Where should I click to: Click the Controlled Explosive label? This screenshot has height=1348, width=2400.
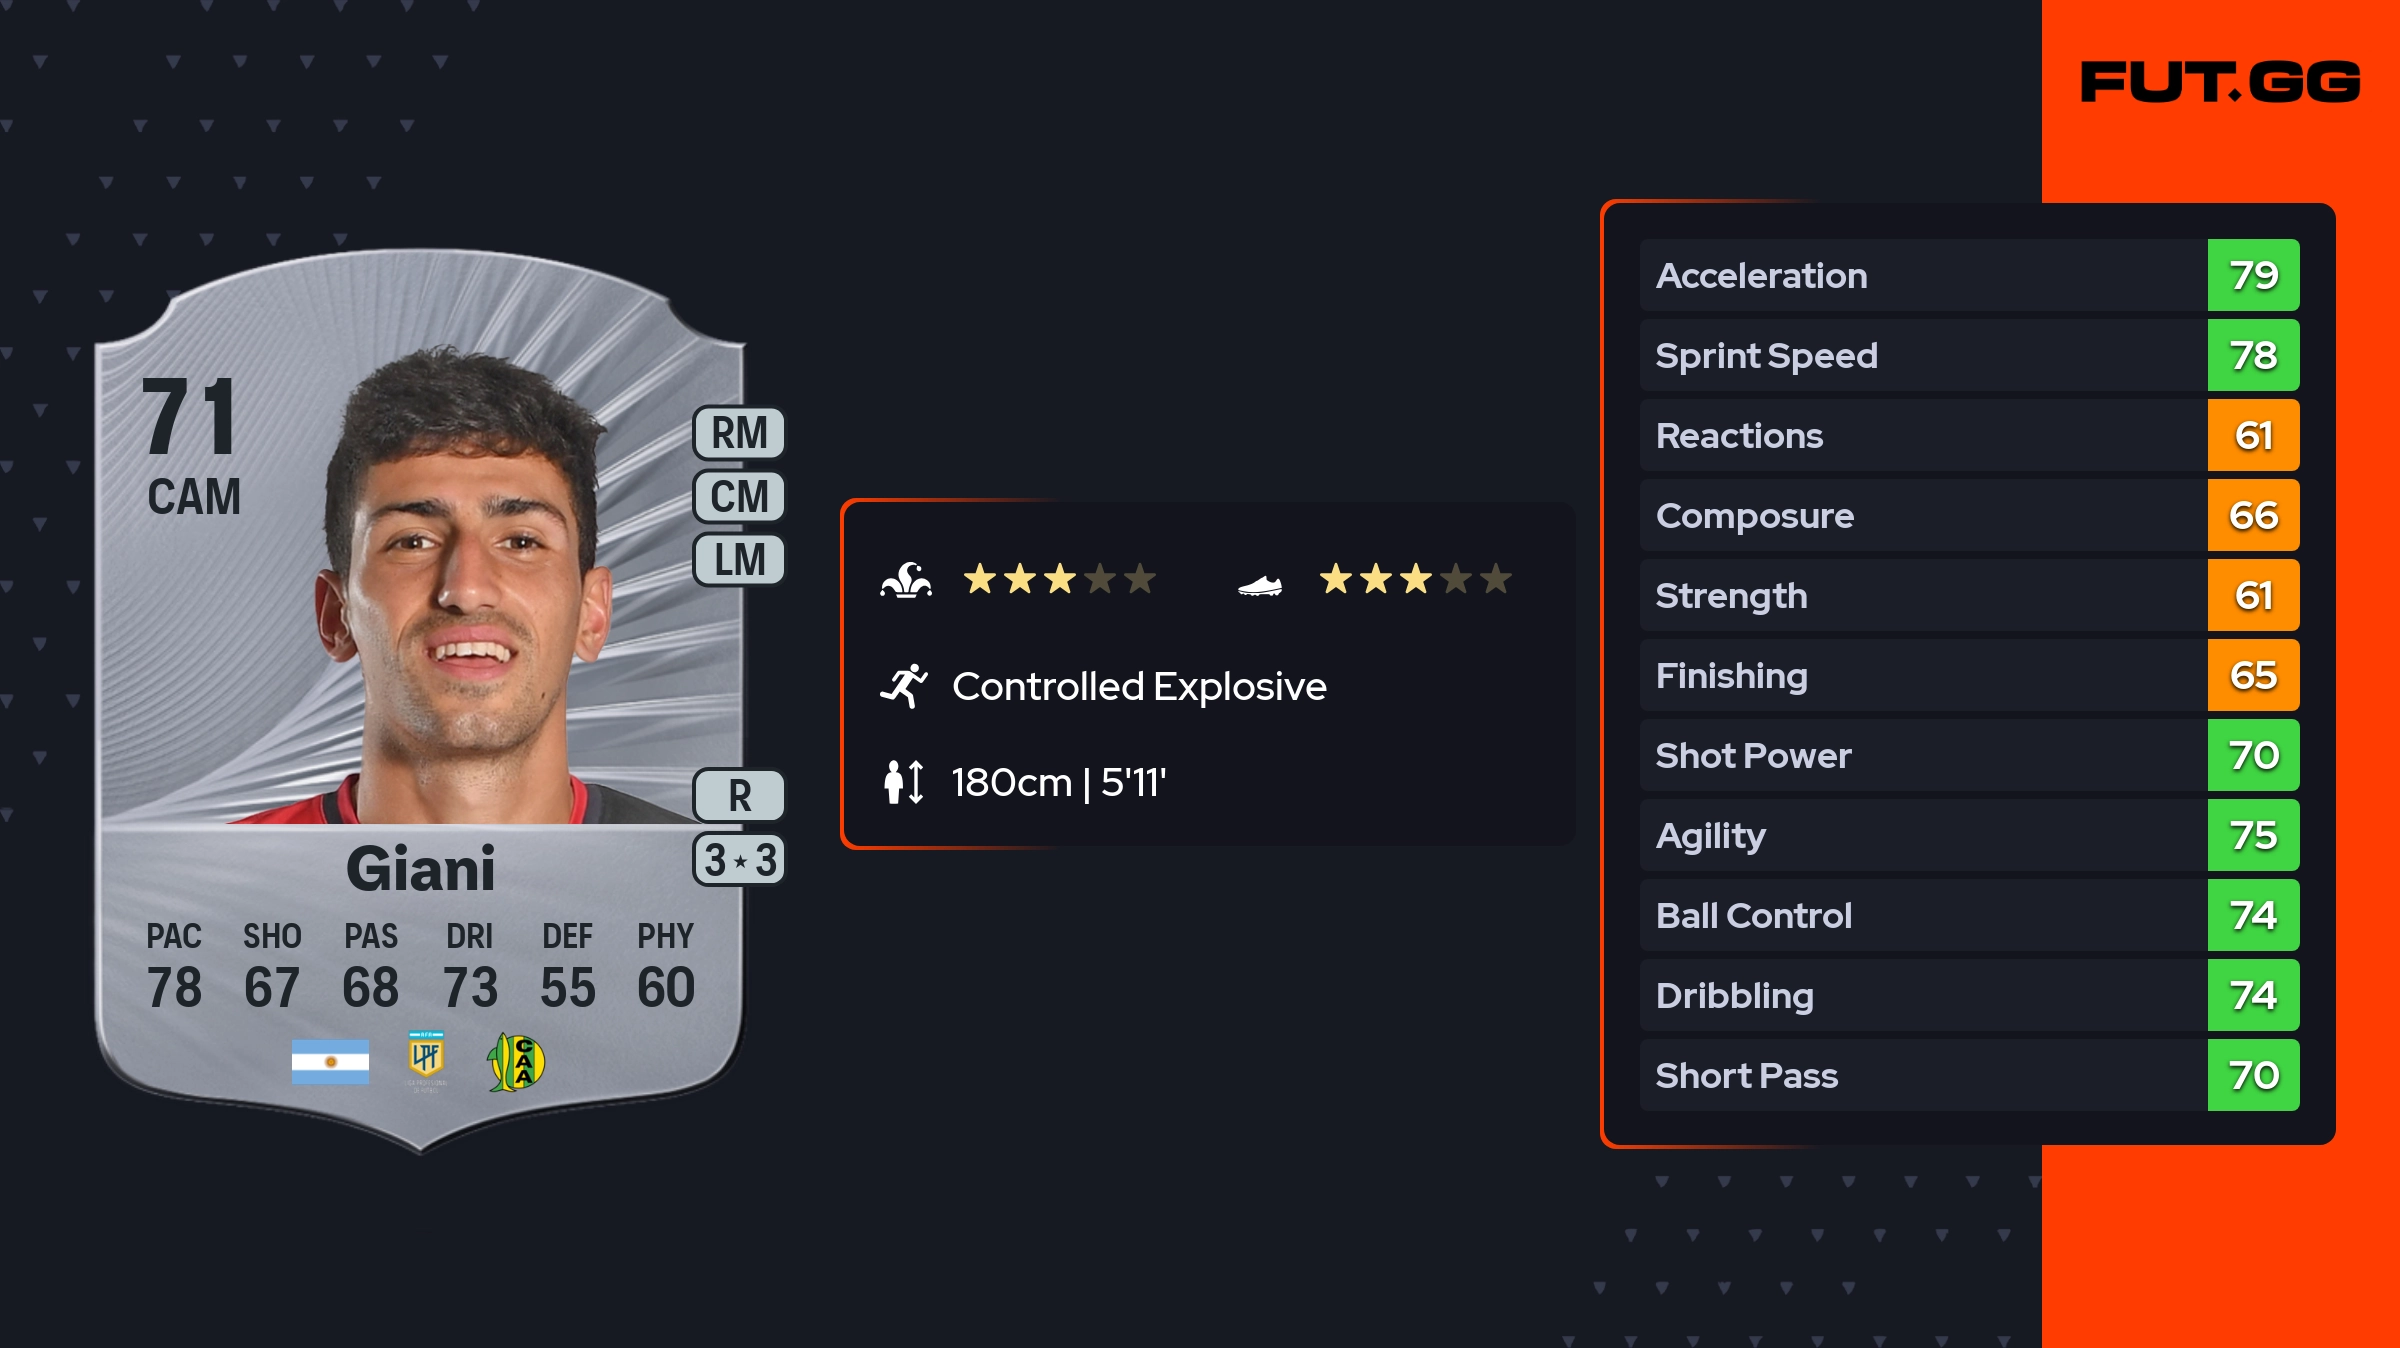click(x=1139, y=686)
